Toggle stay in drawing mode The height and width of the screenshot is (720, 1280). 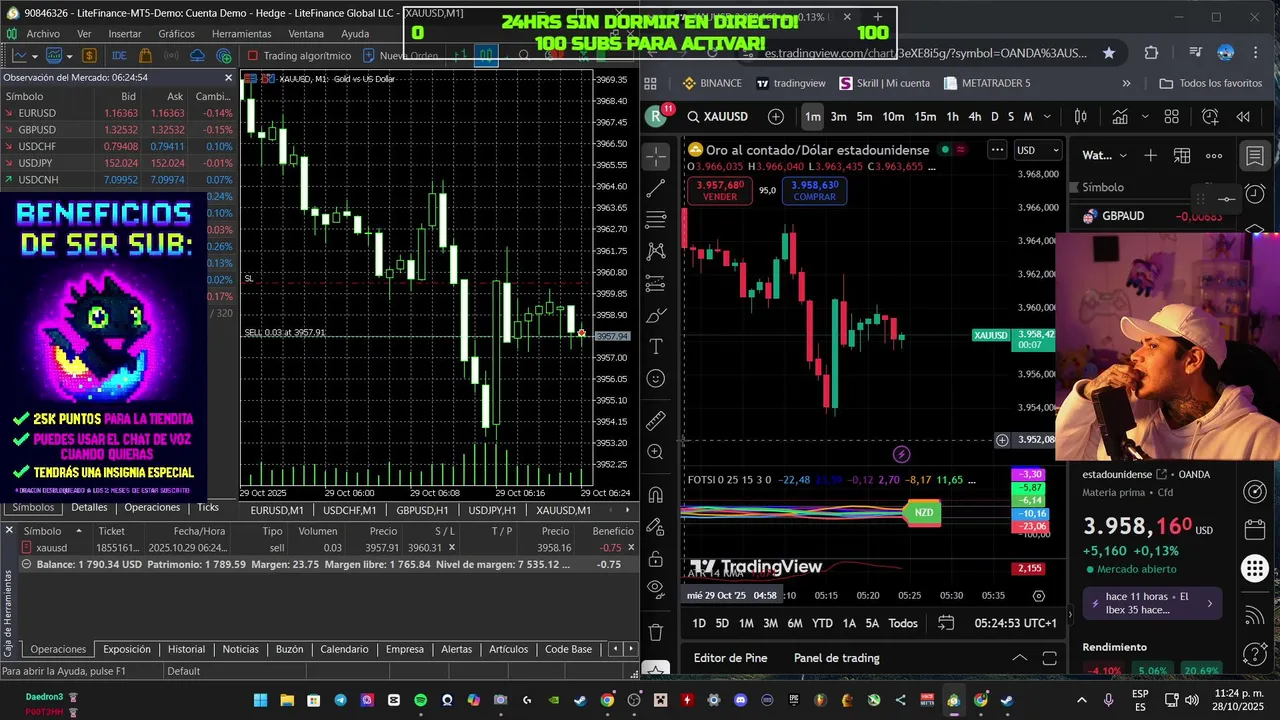tap(656, 527)
